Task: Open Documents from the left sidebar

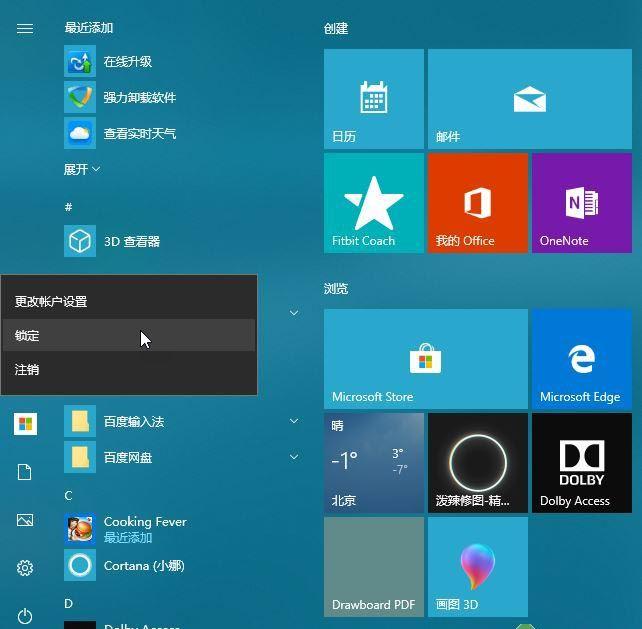Action: pos(25,472)
